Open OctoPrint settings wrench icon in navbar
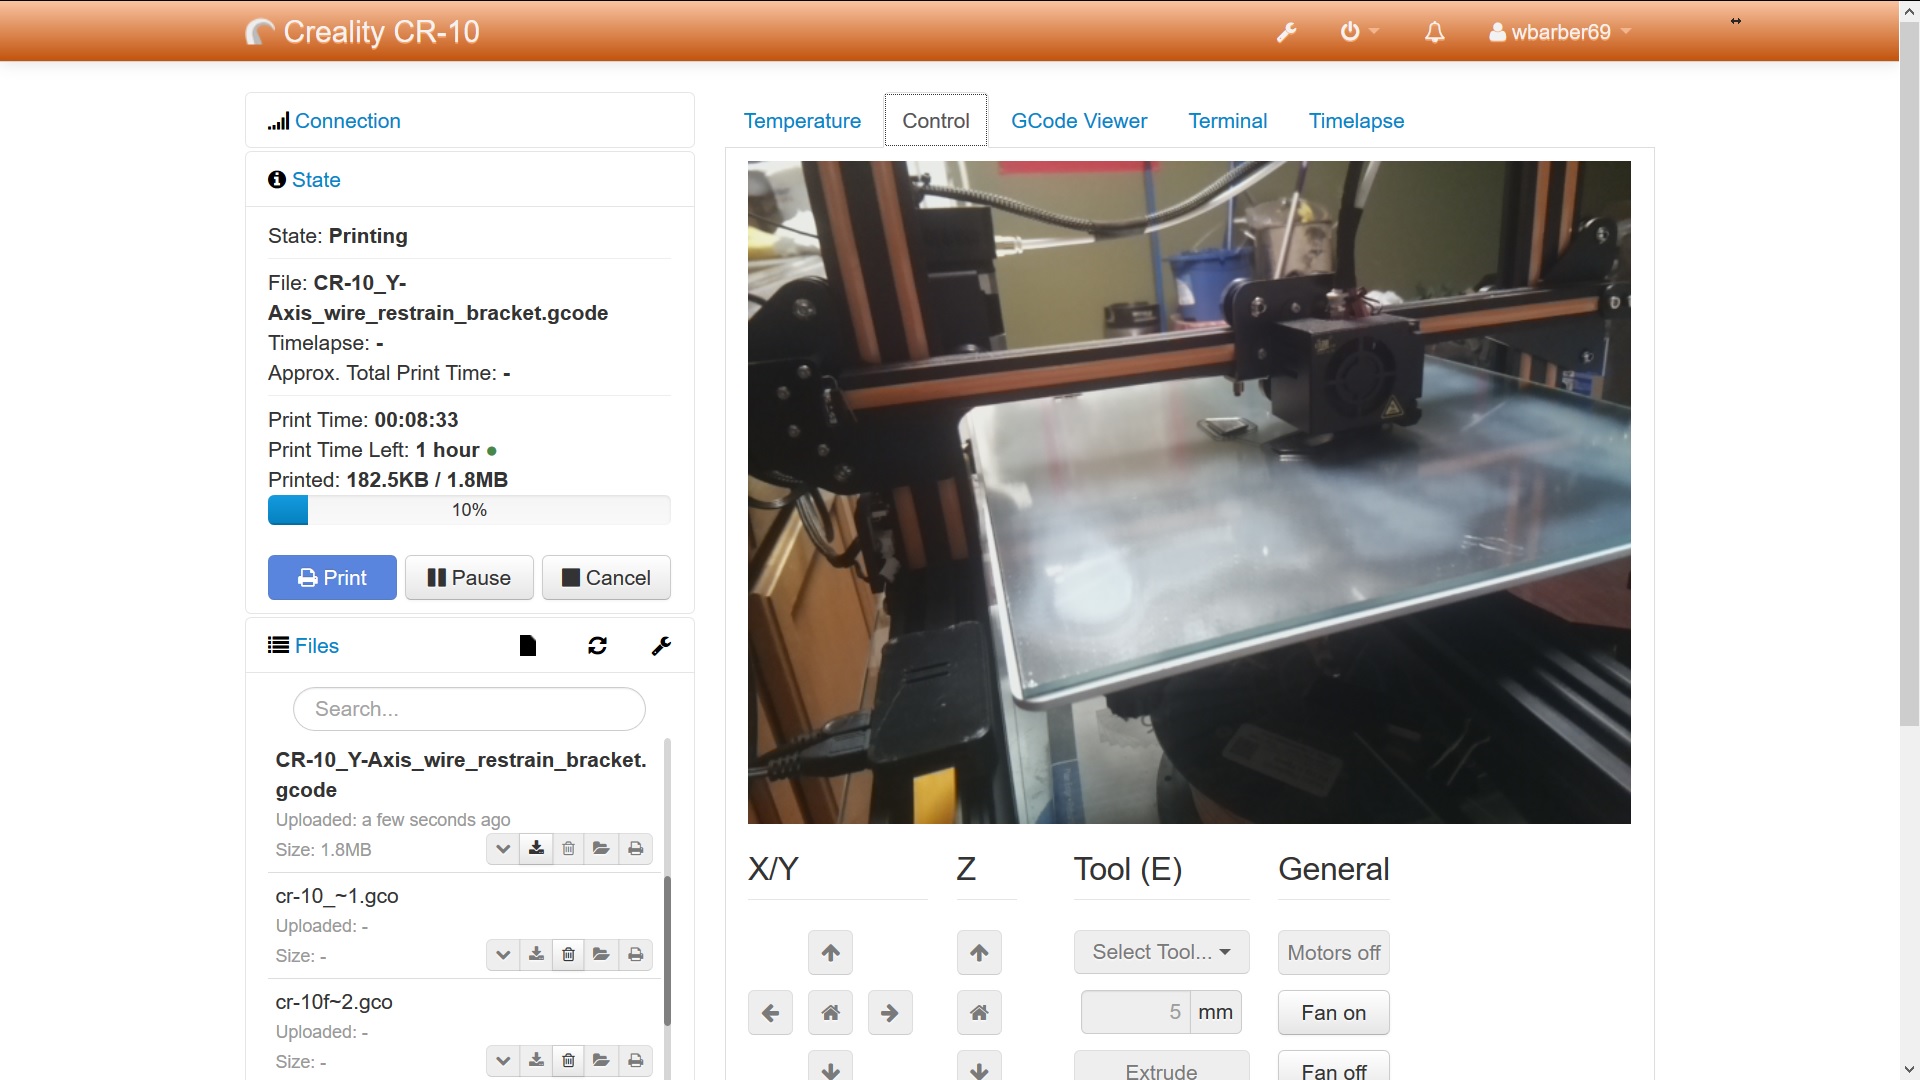This screenshot has height=1080, width=1920. coord(1287,32)
